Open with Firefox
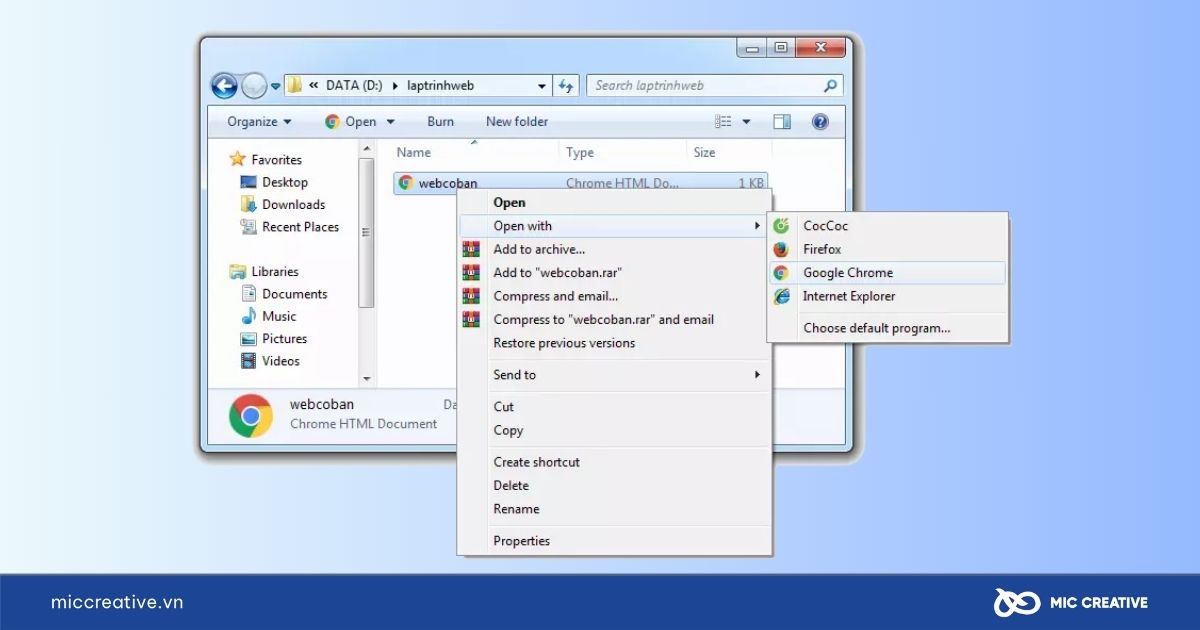 888,249
